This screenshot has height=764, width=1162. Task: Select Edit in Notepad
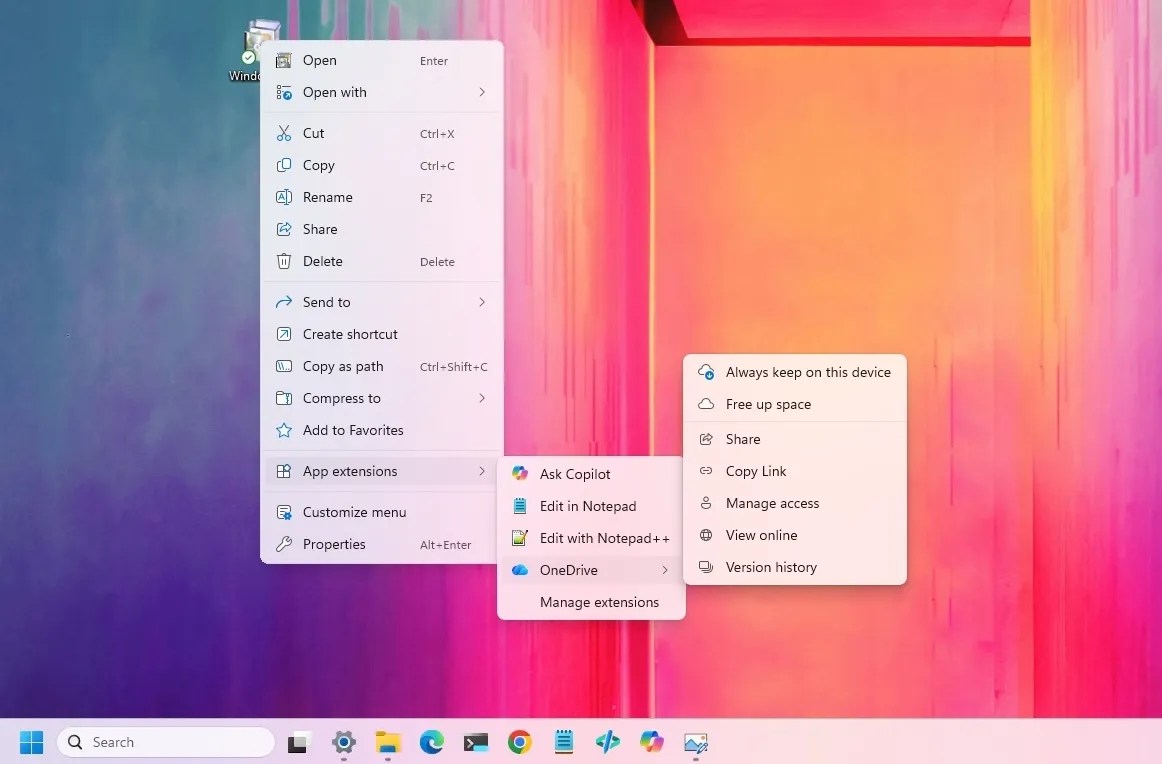(591, 506)
